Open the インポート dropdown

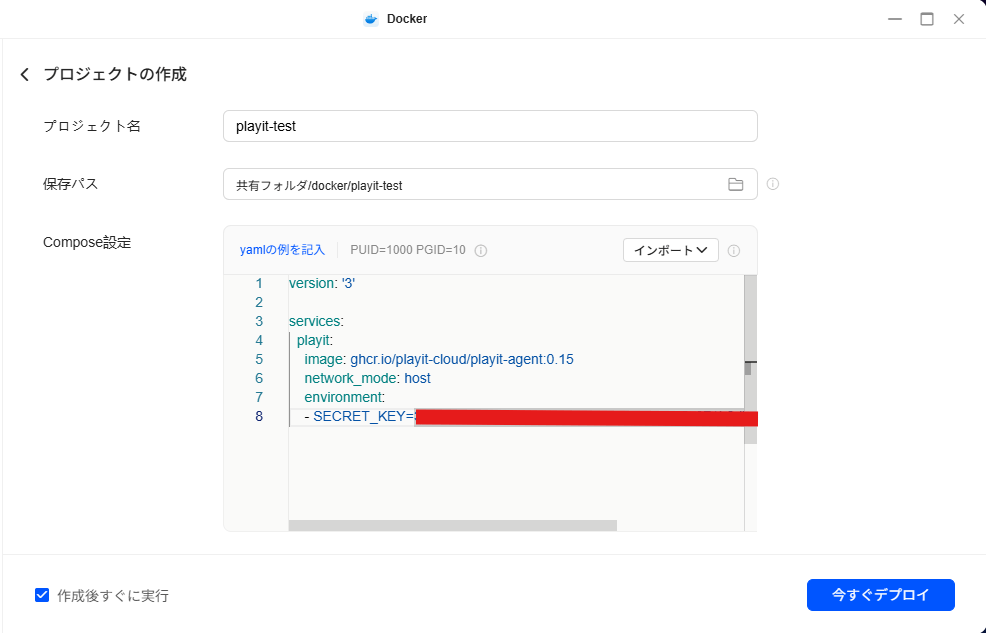coord(670,250)
